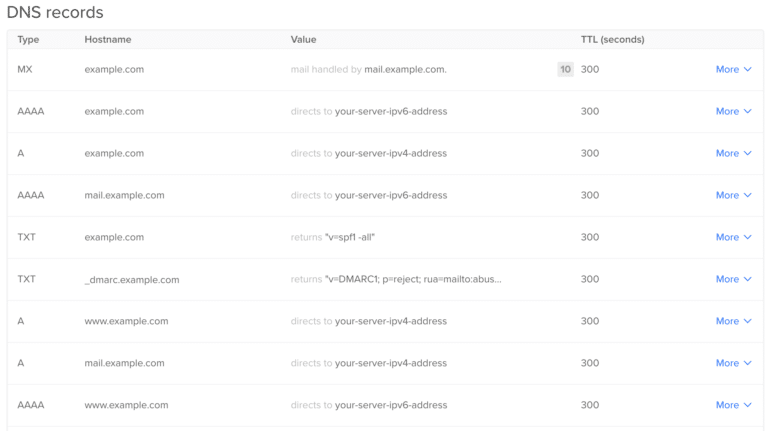Select the www.example.com hostname in A row

coord(126,322)
